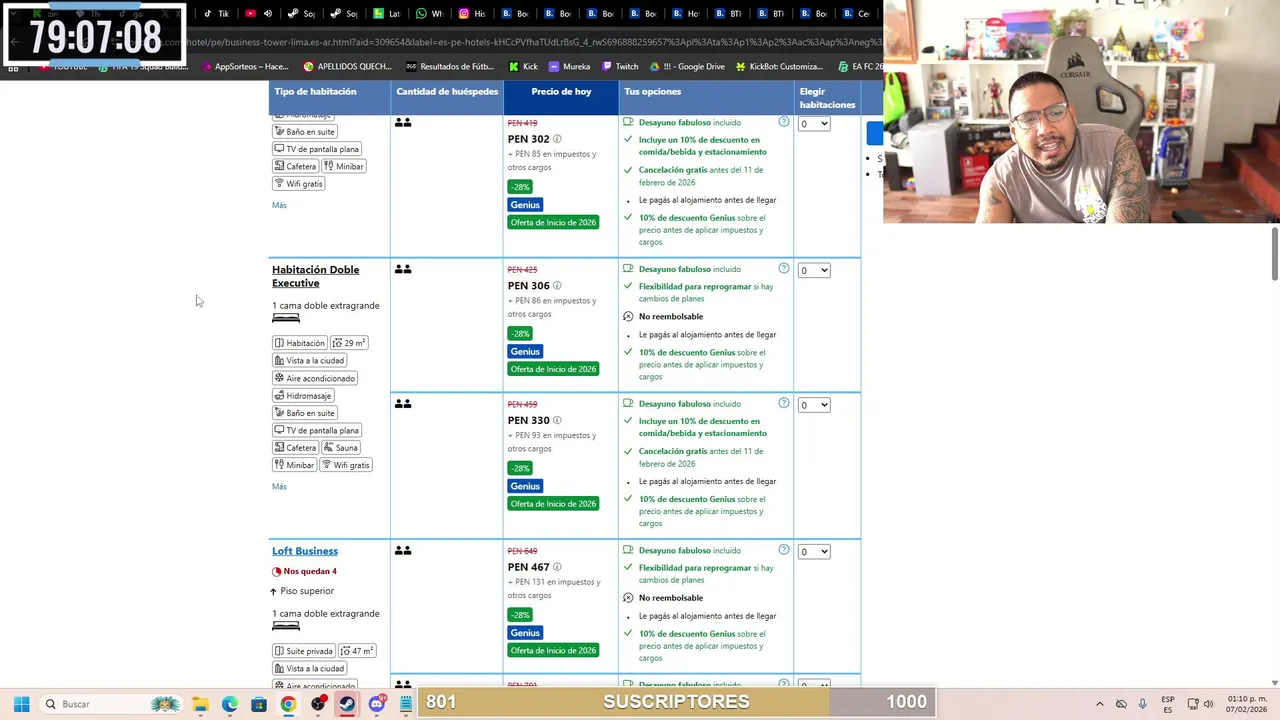Open the help icon beside PEN 306 options

click(x=784, y=269)
